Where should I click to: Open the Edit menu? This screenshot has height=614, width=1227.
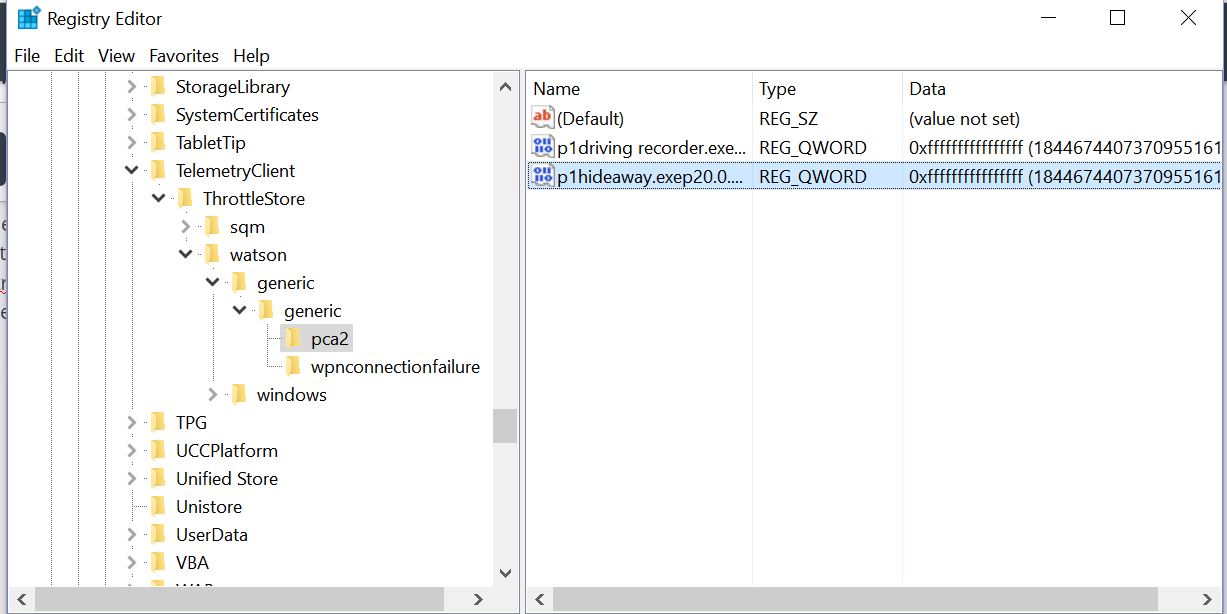69,56
